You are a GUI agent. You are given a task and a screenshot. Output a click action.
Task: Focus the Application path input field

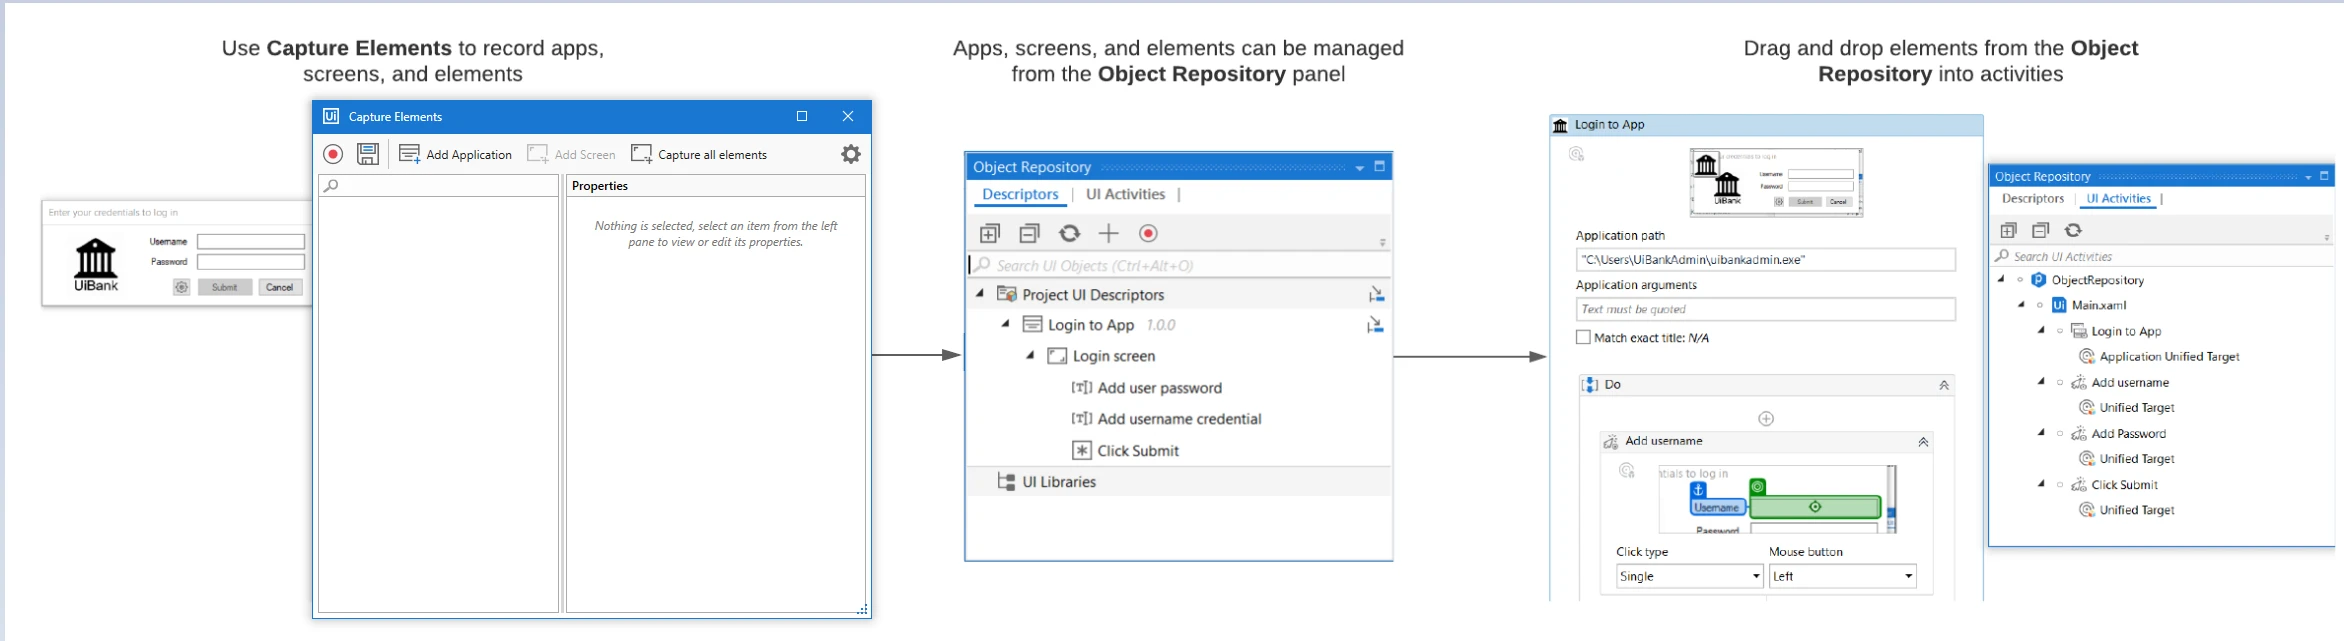(1765, 259)
